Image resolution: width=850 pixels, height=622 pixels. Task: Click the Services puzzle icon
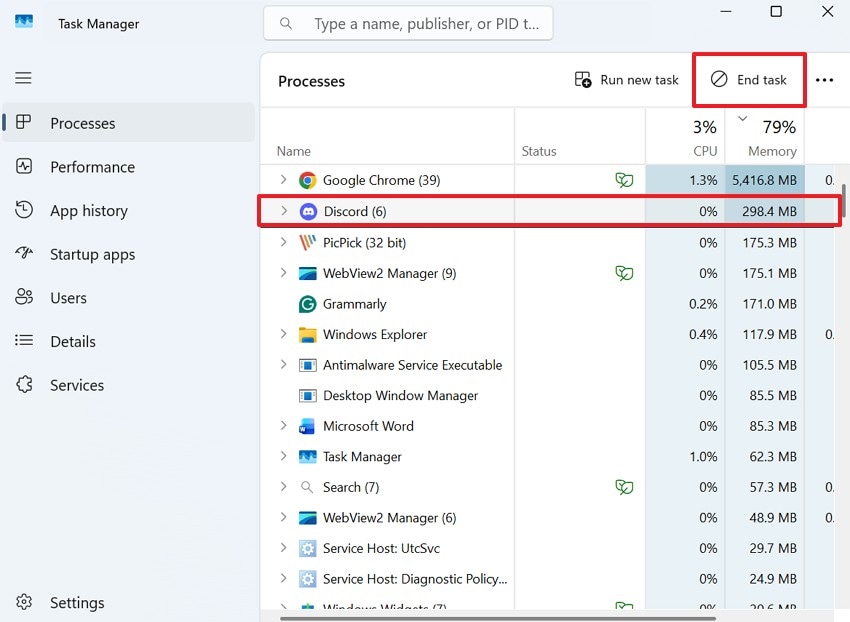[x=24, y=384]
